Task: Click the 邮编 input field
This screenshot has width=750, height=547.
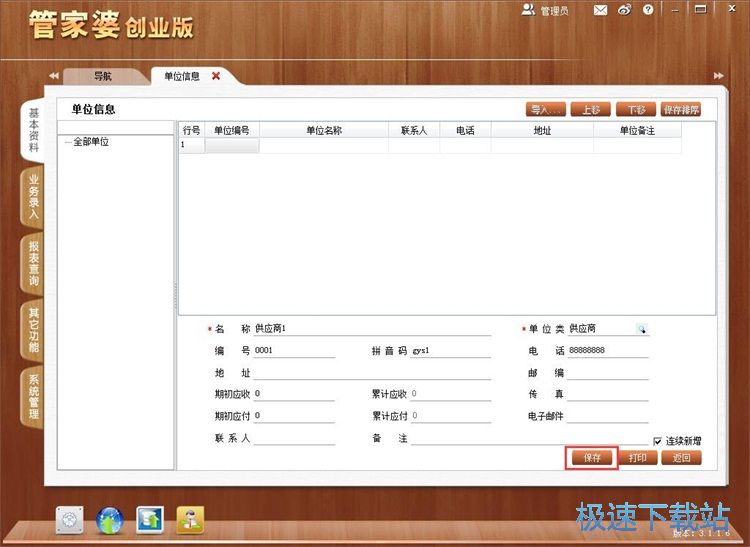Action: 608,373
